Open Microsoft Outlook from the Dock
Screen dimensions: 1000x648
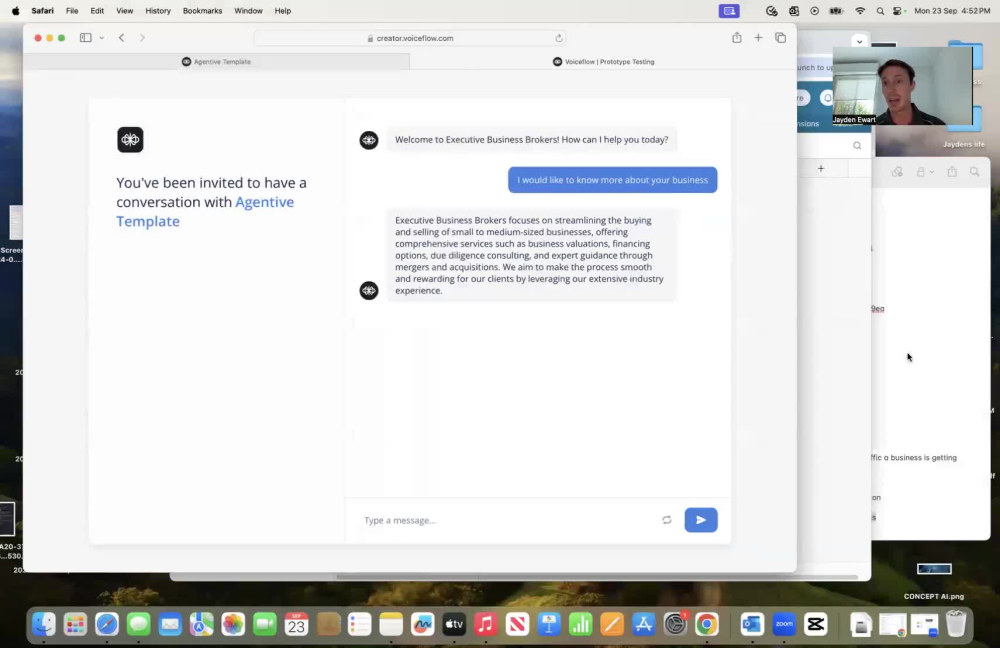(x=752, y=624)
